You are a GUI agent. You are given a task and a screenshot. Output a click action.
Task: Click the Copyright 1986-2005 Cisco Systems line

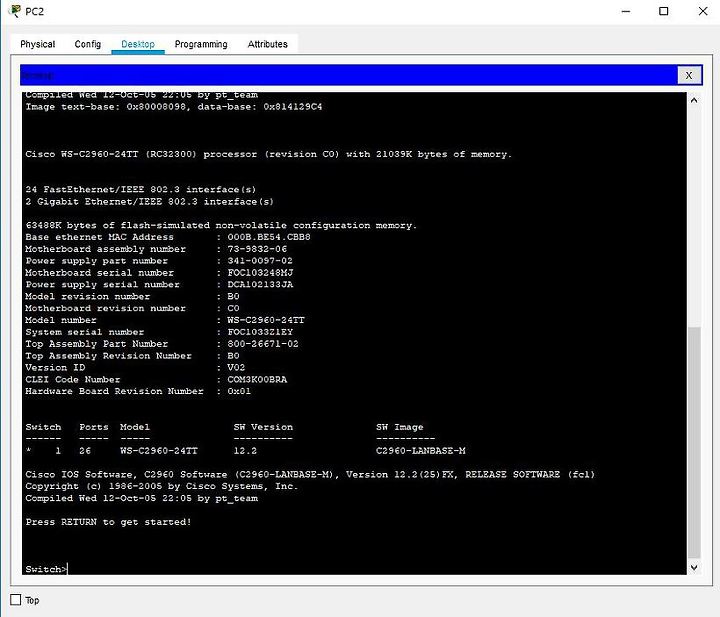click(162, 486)
